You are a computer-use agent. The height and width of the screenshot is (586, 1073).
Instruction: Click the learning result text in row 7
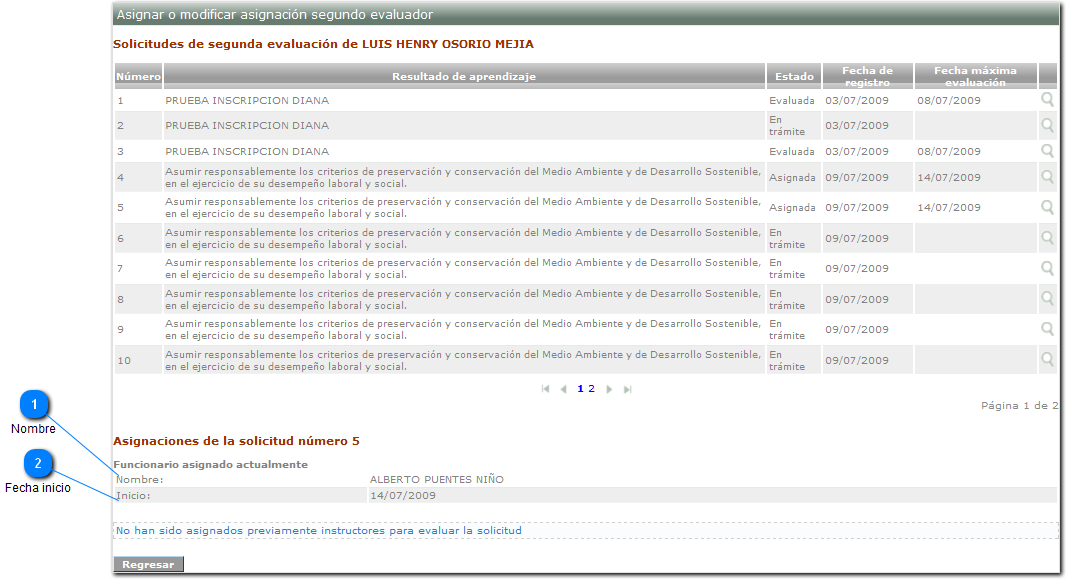[463, 268]
